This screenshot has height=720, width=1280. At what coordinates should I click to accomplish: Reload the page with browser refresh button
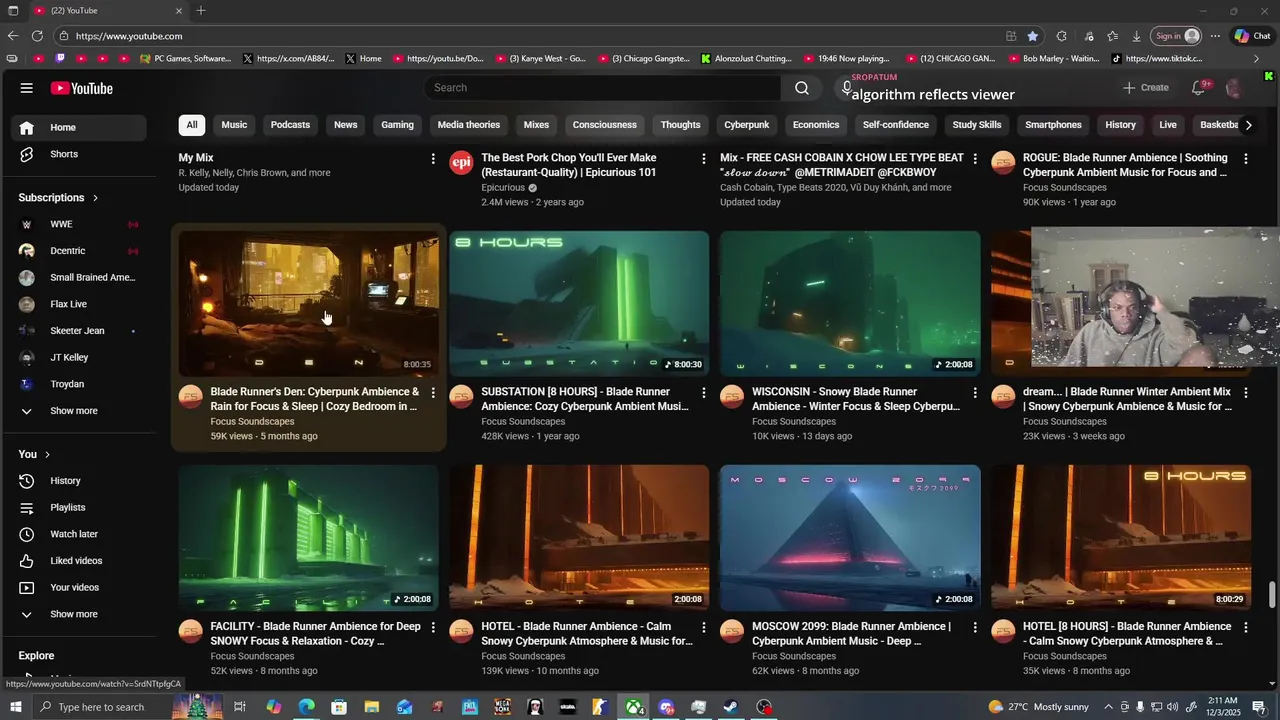pos(37,36)
